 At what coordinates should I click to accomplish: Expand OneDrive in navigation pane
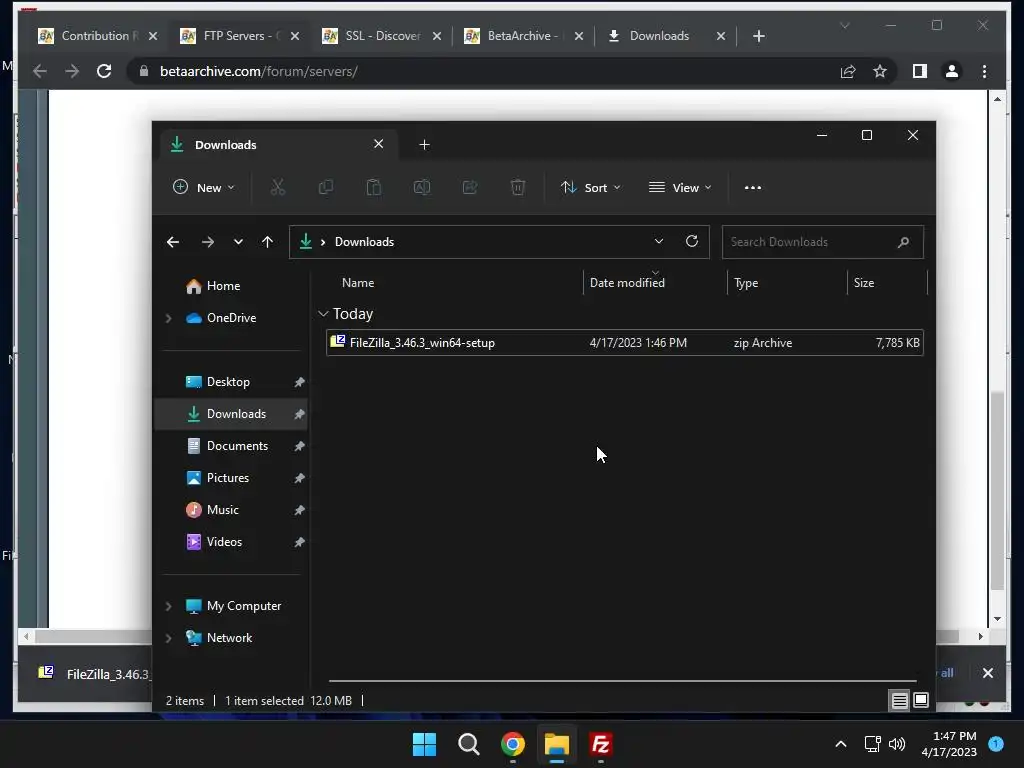click(168, 318)
